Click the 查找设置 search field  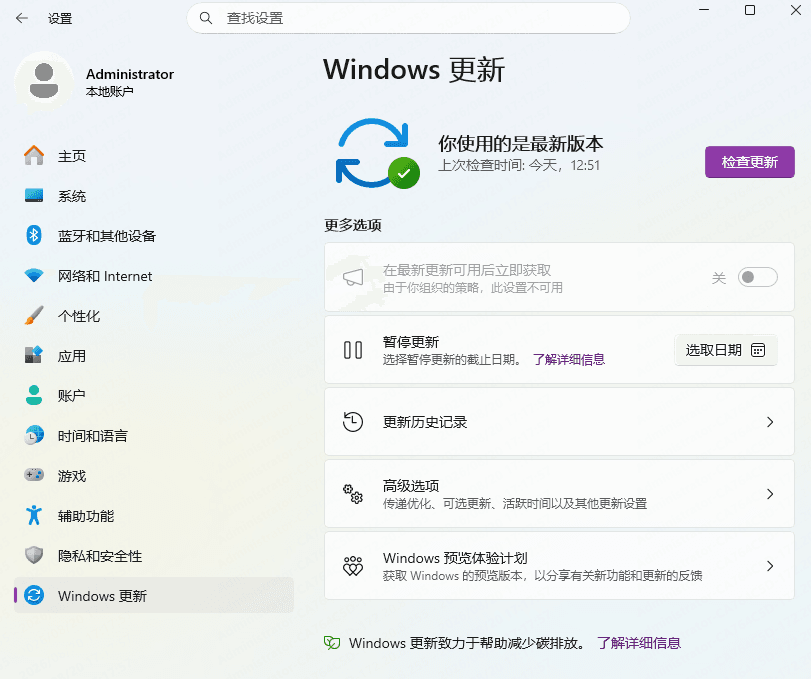pos(409,18)
